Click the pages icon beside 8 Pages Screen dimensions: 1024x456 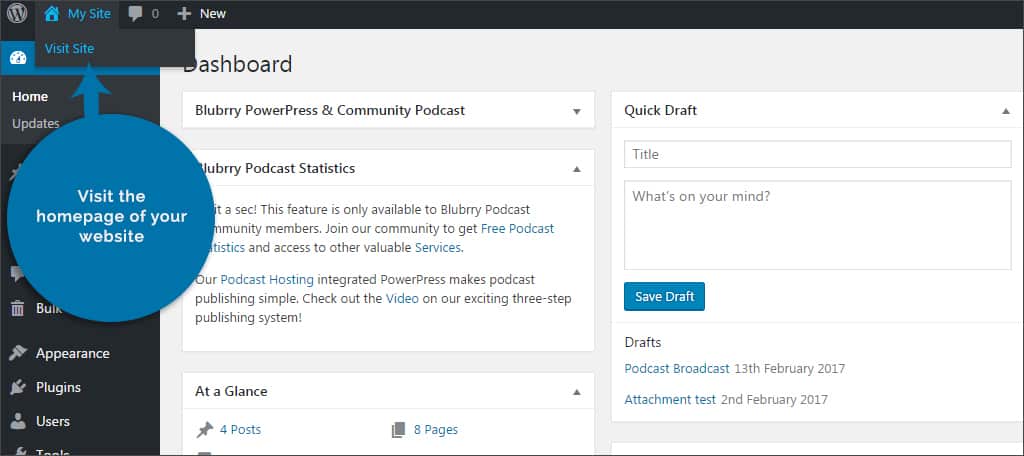click(x=399, y=430)
